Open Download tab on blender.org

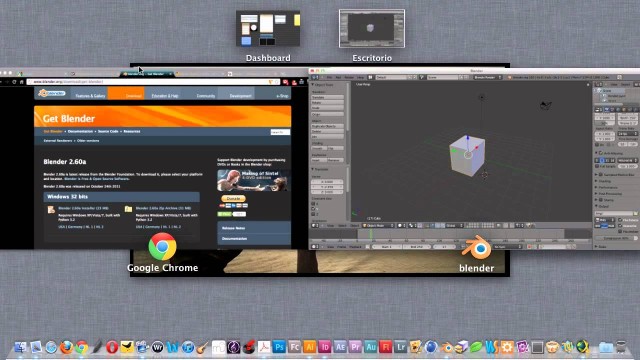126,93
